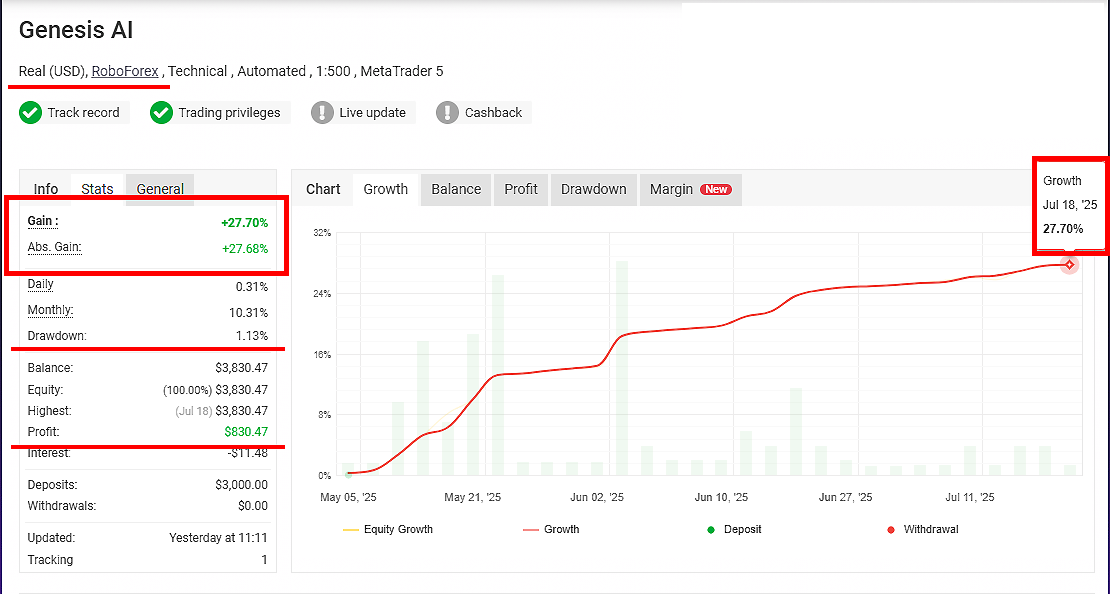Click the Monthly label

tap(50, 310)
